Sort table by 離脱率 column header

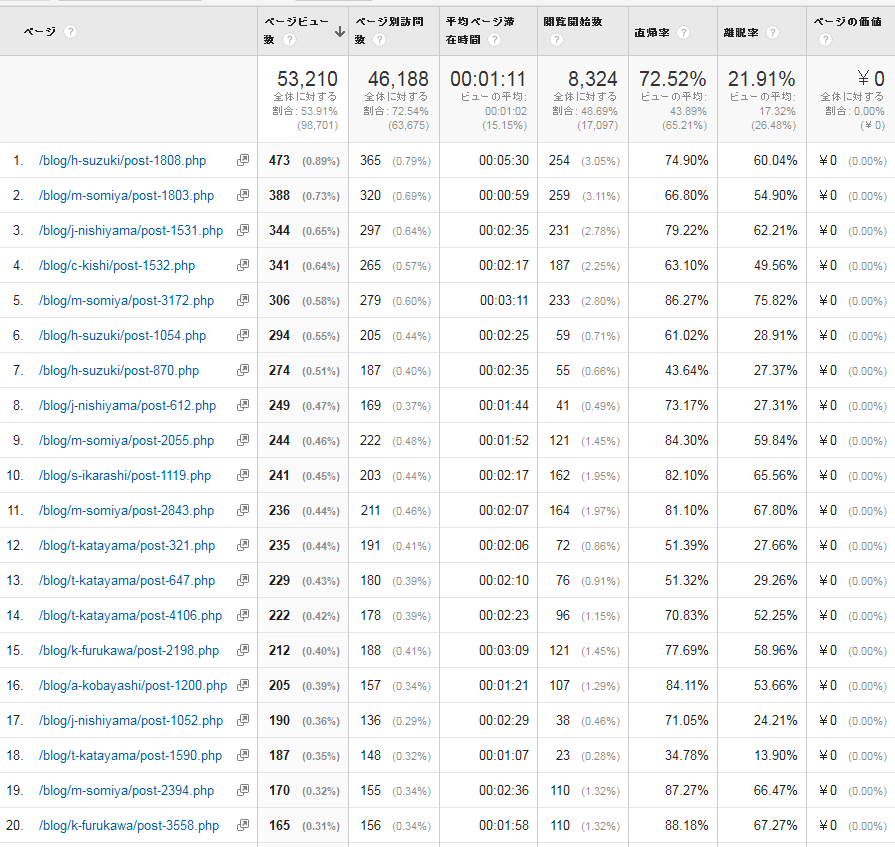tap(740, 33)
